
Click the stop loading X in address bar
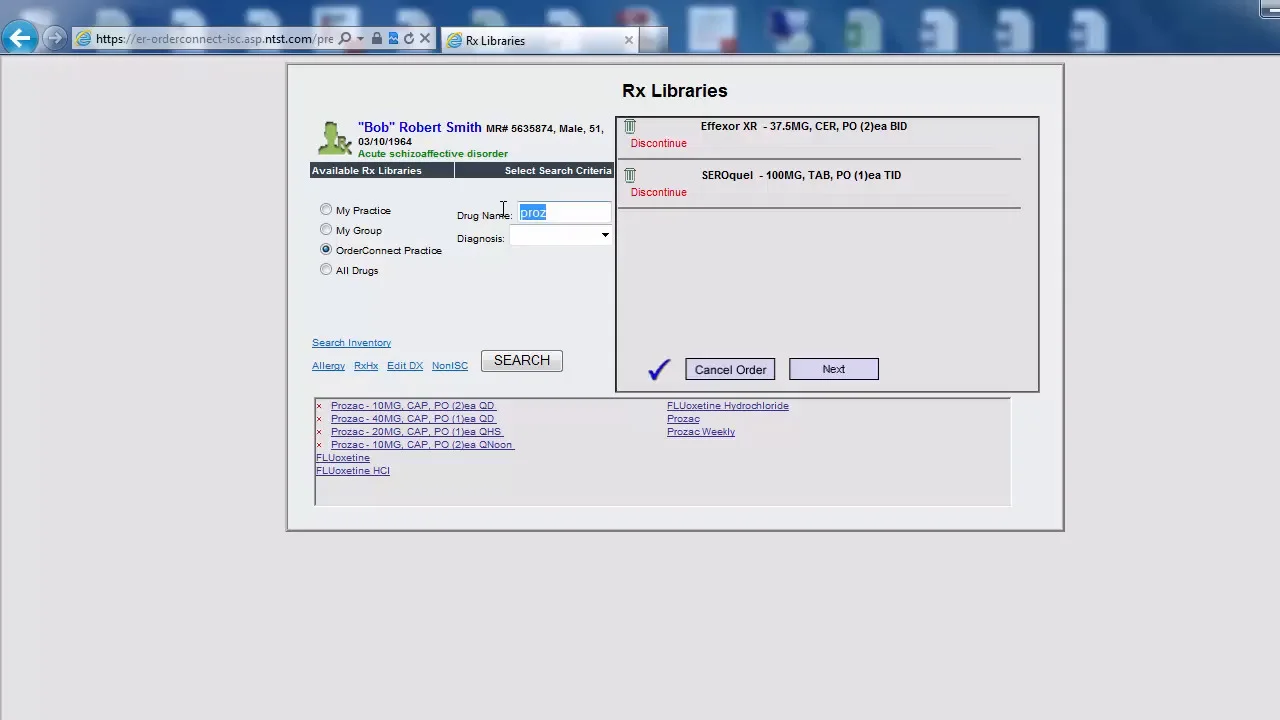(x=424, y=39)
